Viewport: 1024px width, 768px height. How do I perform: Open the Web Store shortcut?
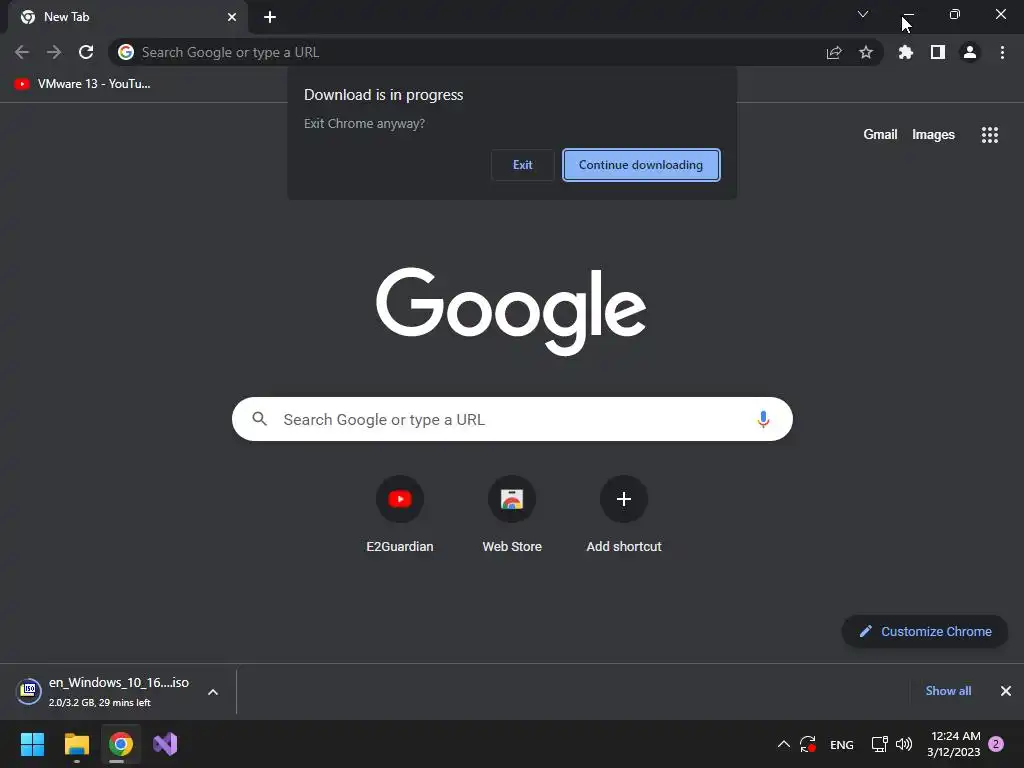pos(512,515)
